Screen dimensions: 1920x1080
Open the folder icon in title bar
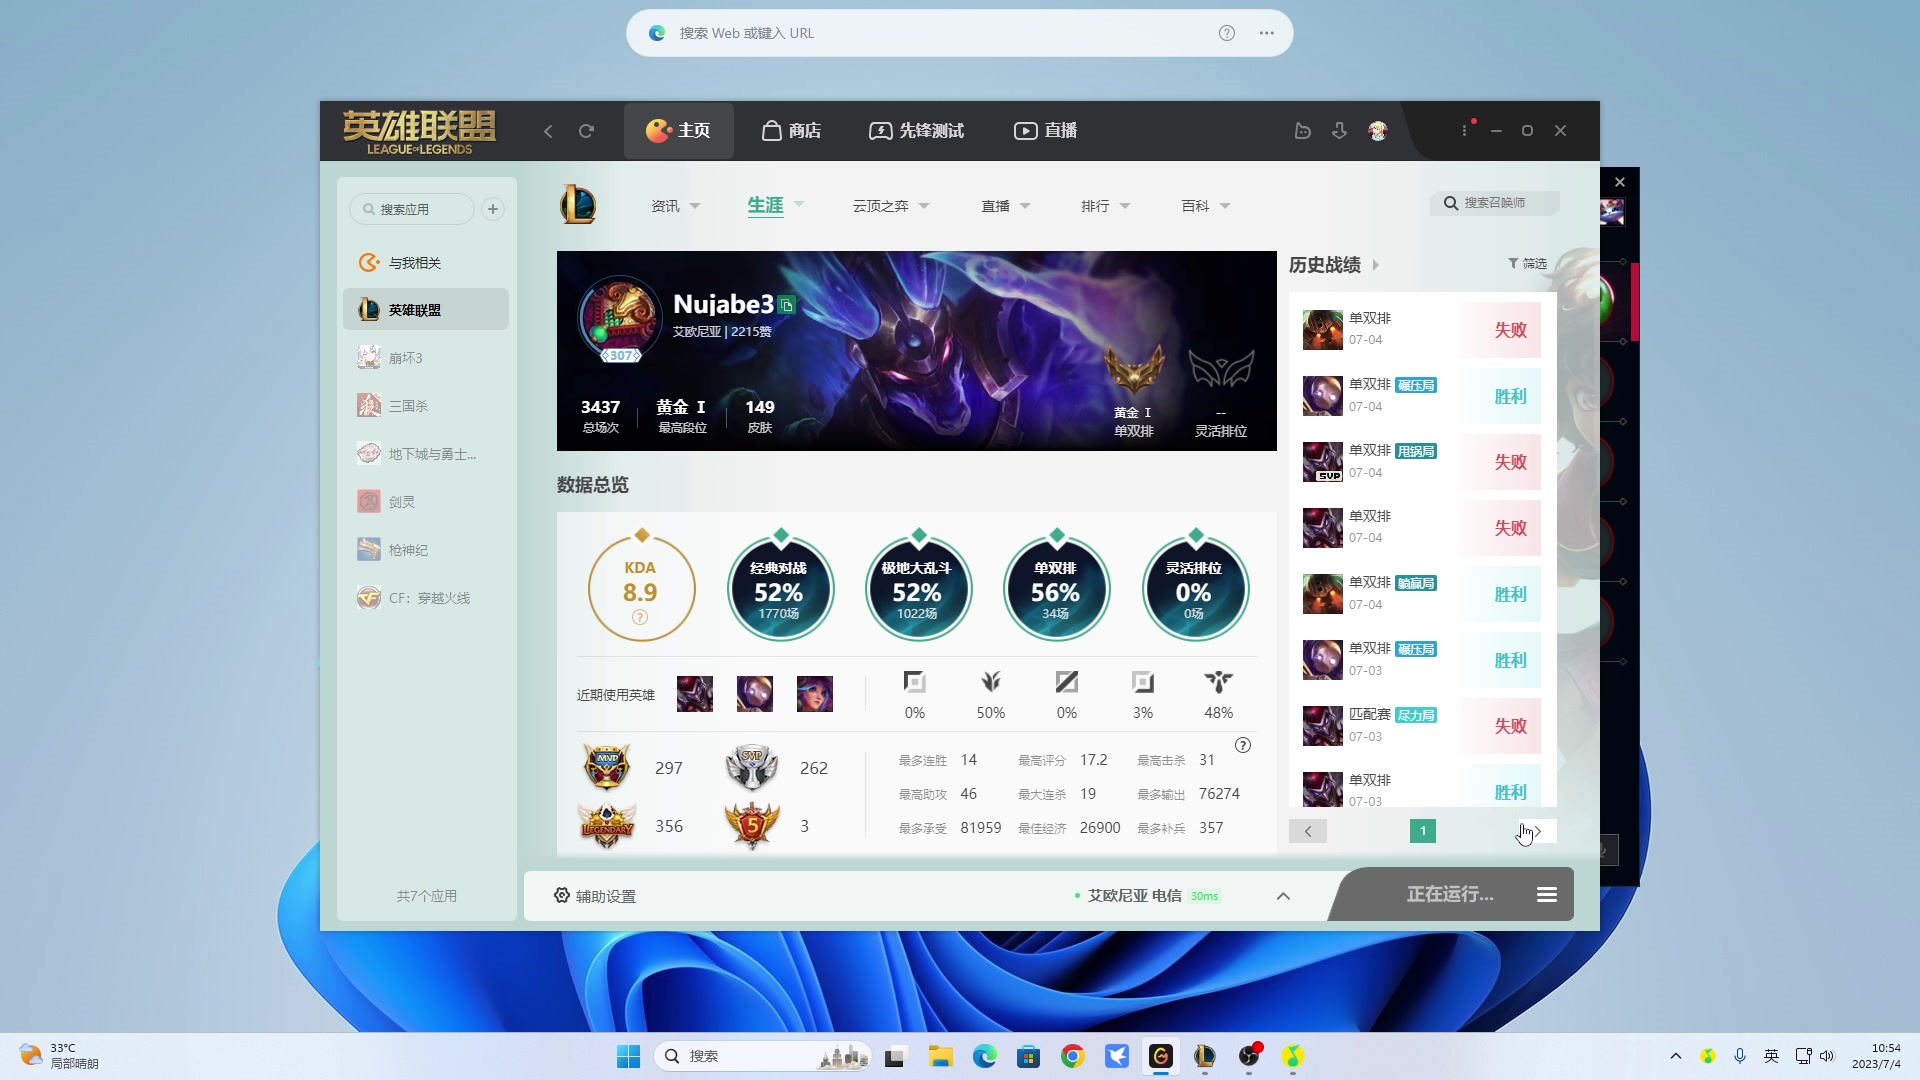1302,131
